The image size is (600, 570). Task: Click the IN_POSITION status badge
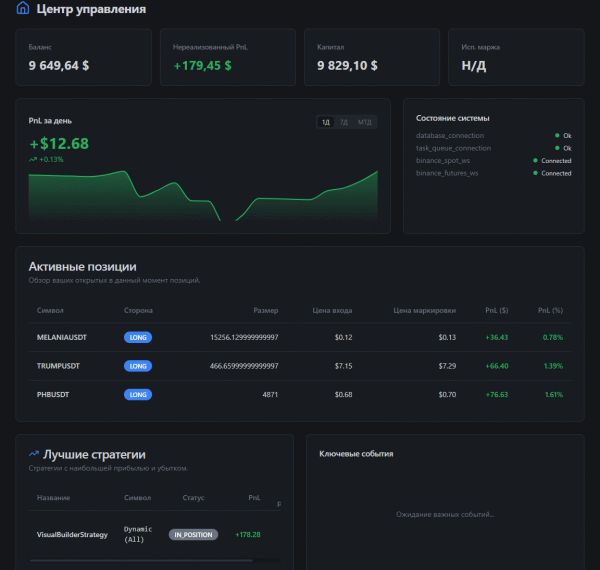193,534
